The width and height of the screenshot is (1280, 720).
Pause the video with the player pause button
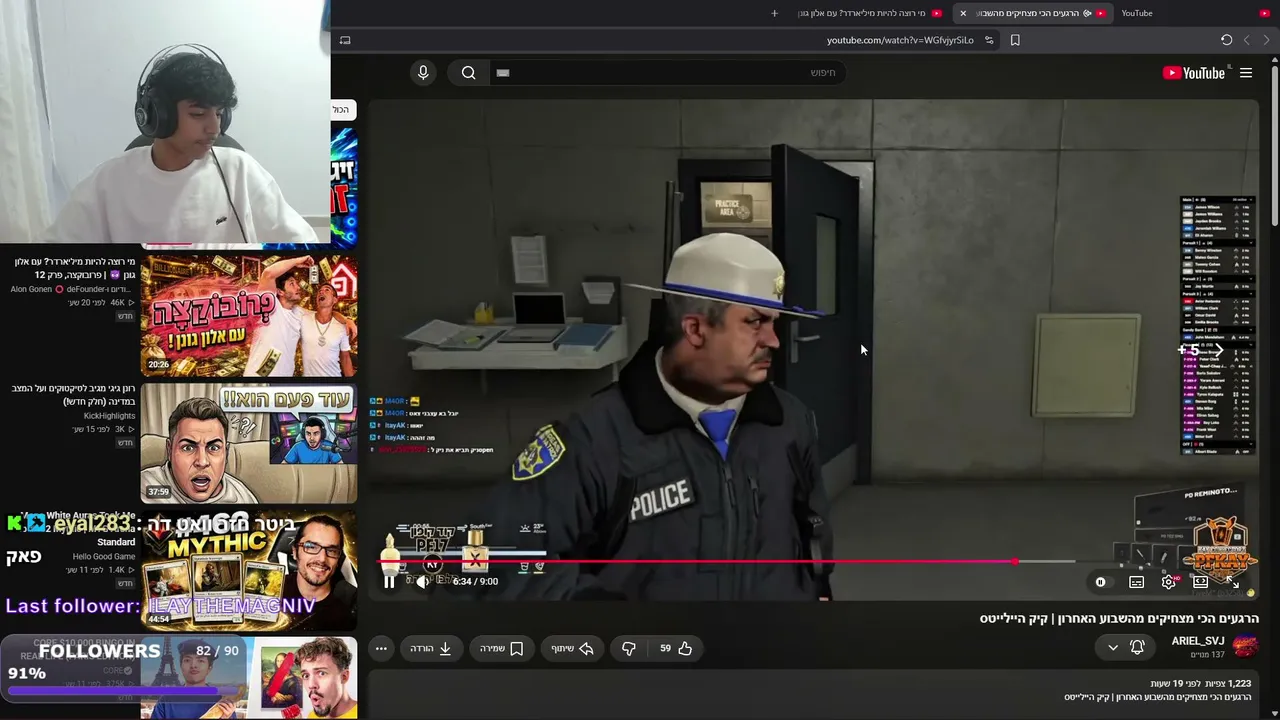point(389,581)
